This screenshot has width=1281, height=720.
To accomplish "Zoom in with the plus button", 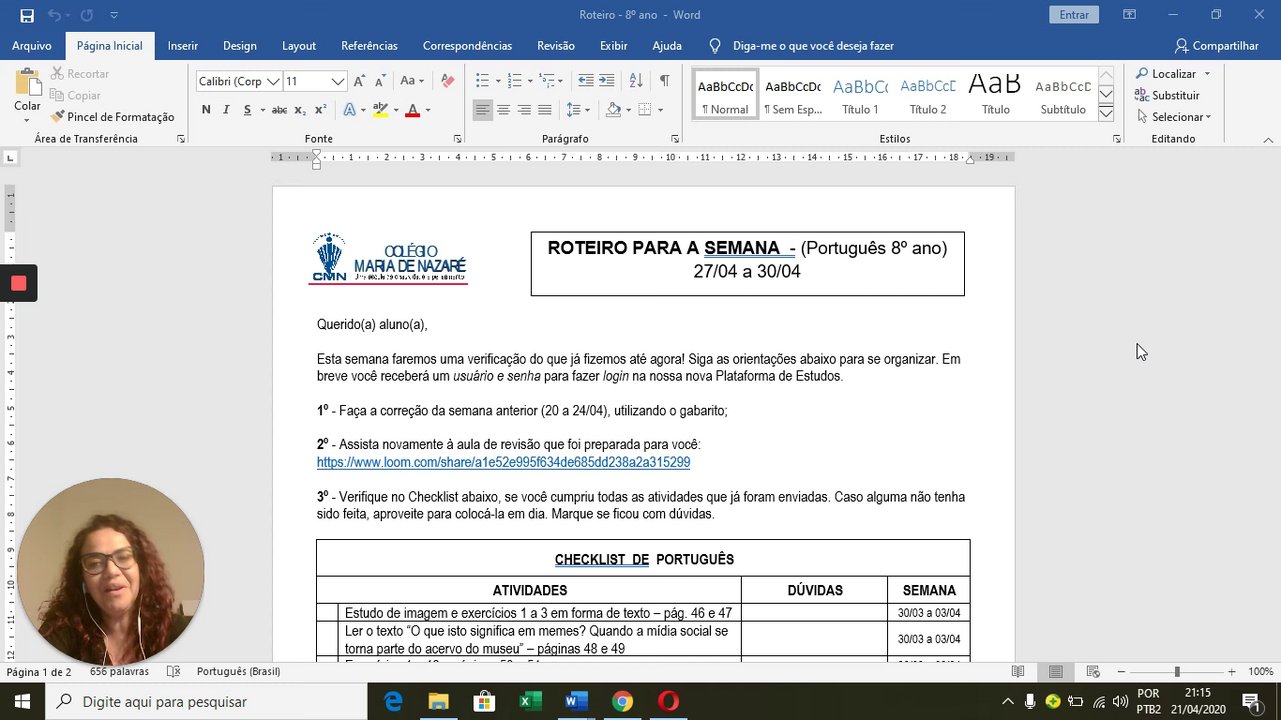I will (1232, 672).
